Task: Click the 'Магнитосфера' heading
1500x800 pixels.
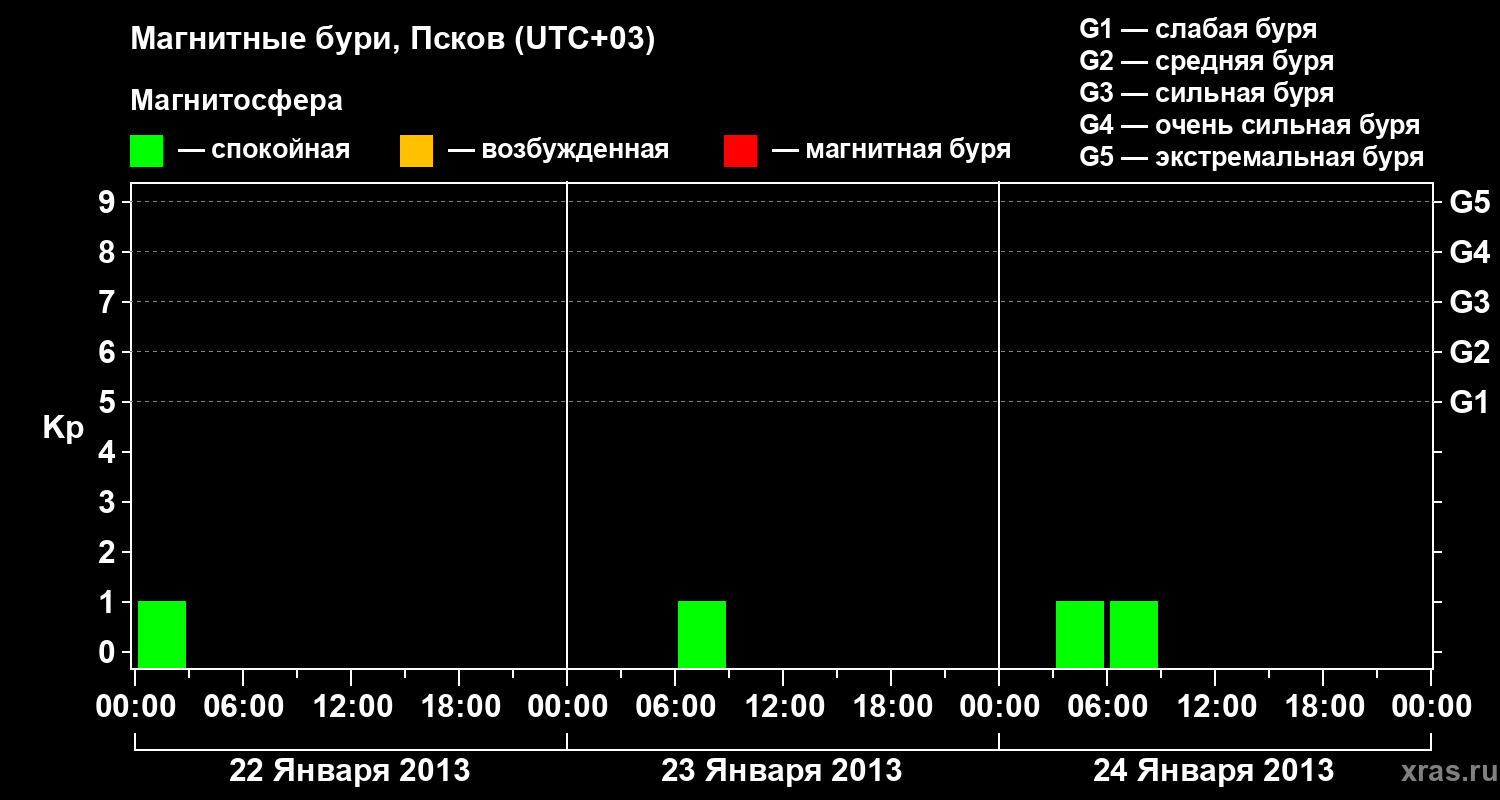Action: (236, 101)
